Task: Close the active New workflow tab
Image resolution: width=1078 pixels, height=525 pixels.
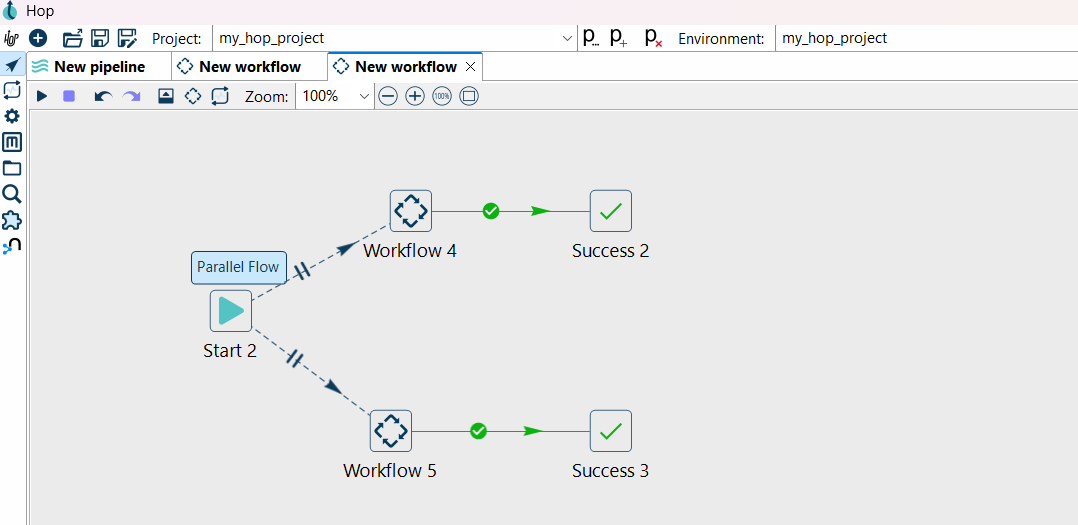Action: 471,67
